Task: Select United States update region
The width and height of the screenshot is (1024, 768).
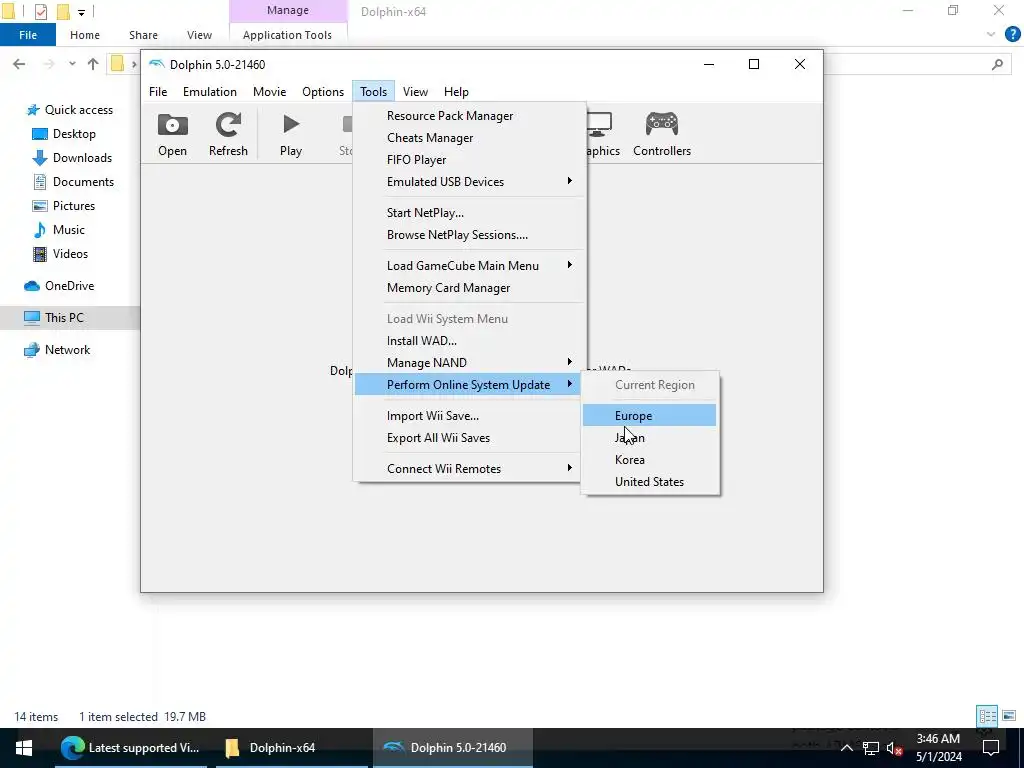Action: (649, 482)
